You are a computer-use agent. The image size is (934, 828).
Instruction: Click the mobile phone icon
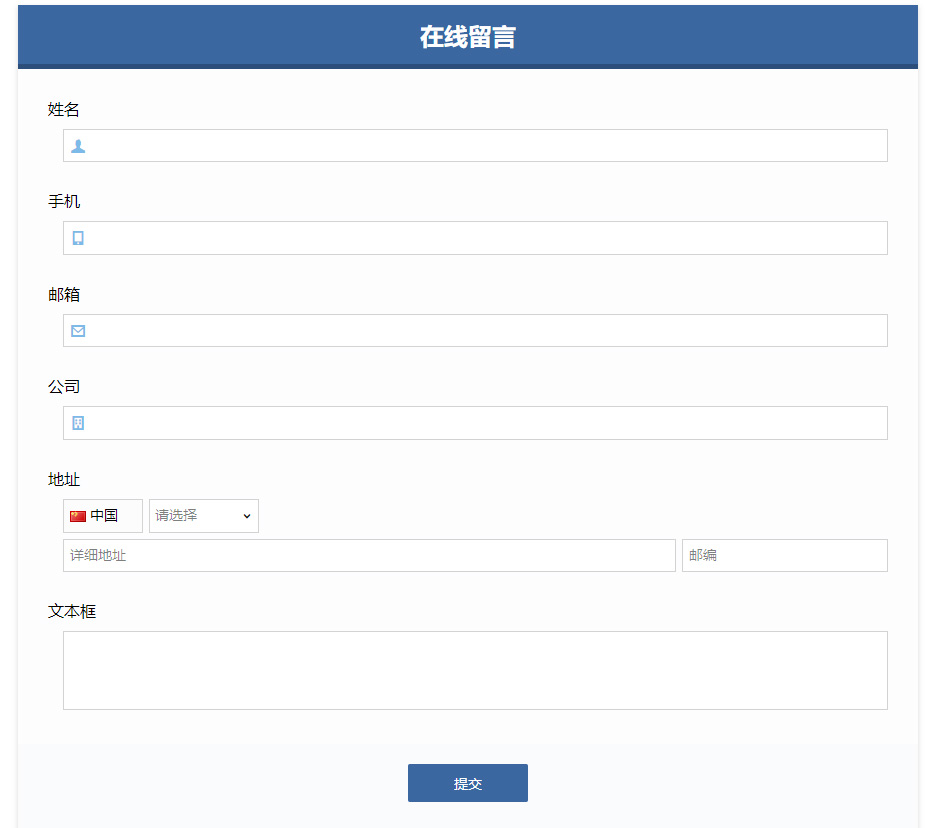pos(78,238)
